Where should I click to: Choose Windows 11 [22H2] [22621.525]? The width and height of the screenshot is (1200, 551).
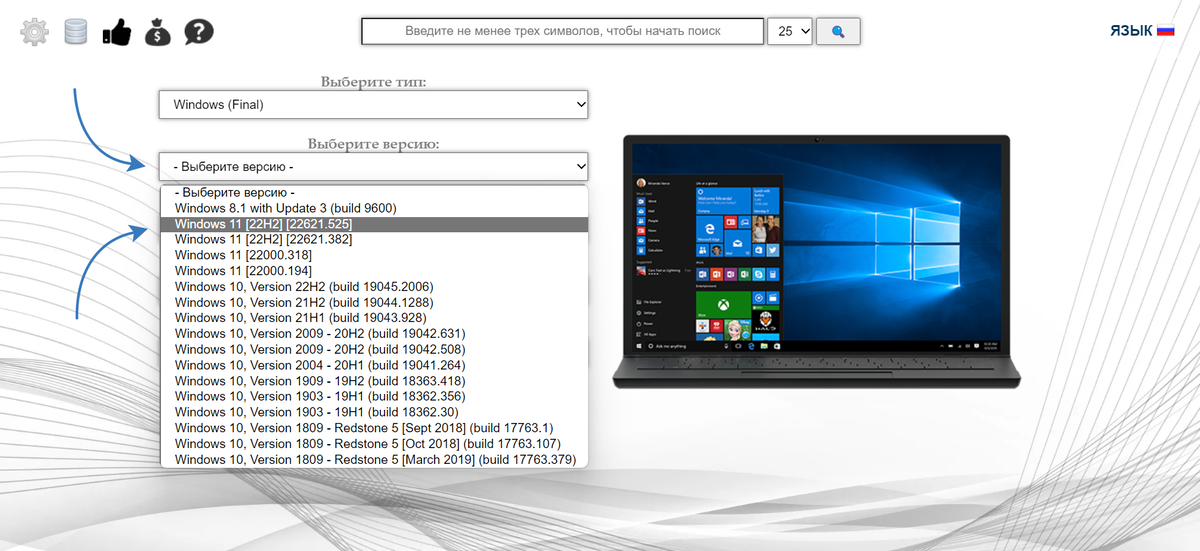point(375,224)
